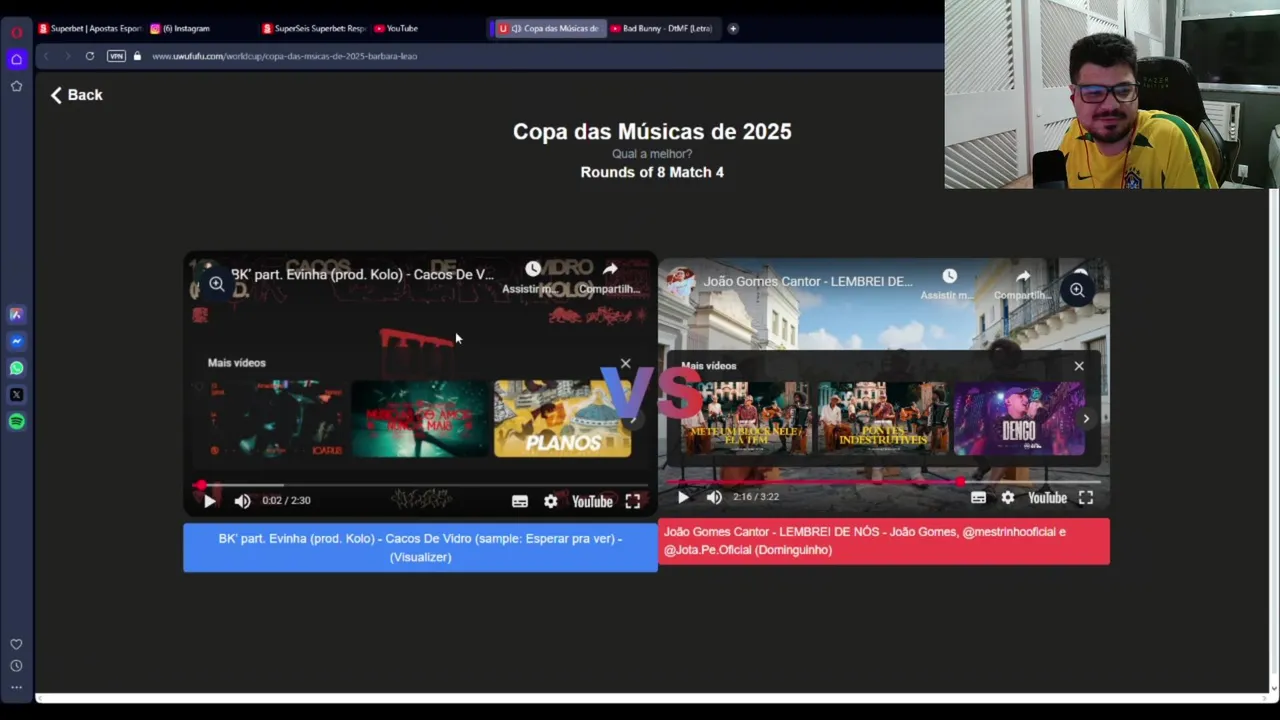Viewport: 1280px width, 720px height.
Task: Click Compartilhar on the João Gomes video
Action: [x=1023, y=284]
